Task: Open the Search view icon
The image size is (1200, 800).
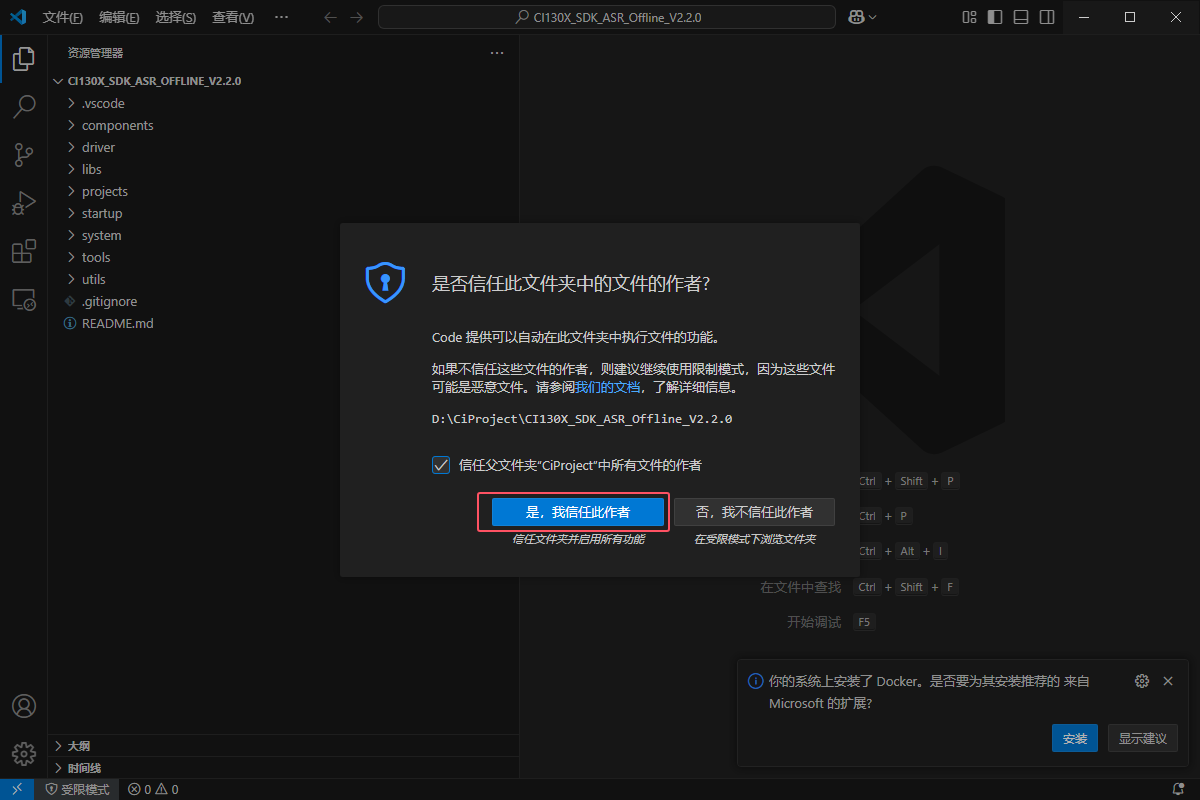Action: pyautogui.click(x=24, y=106)
